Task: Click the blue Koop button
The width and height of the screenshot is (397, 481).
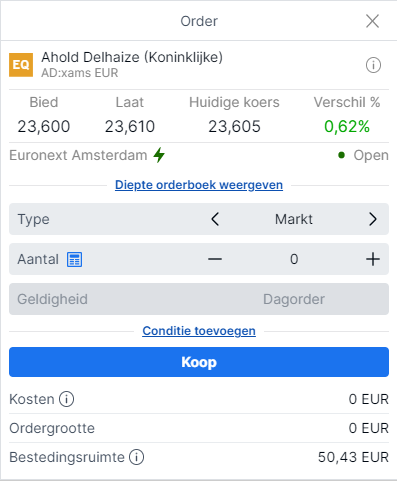Action: click(x=199, y=362)
